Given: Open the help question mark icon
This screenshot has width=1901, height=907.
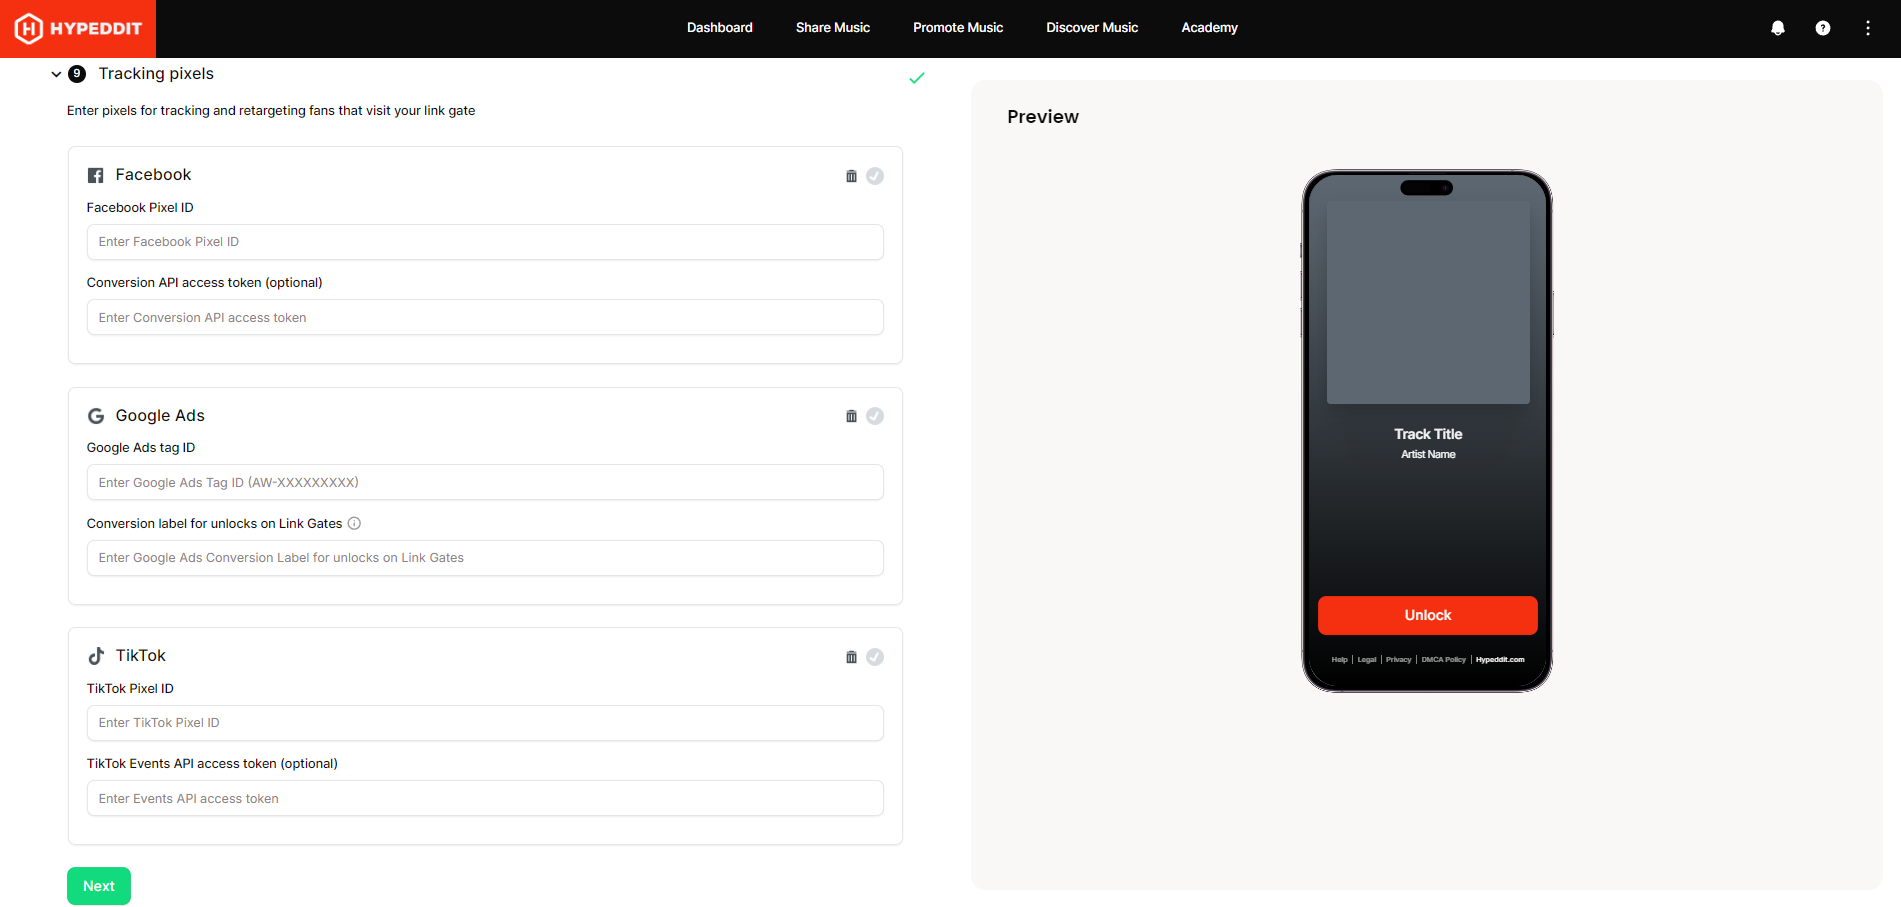Looking at the screenshot, I should pyautogui.click(x=1822, y=28).
